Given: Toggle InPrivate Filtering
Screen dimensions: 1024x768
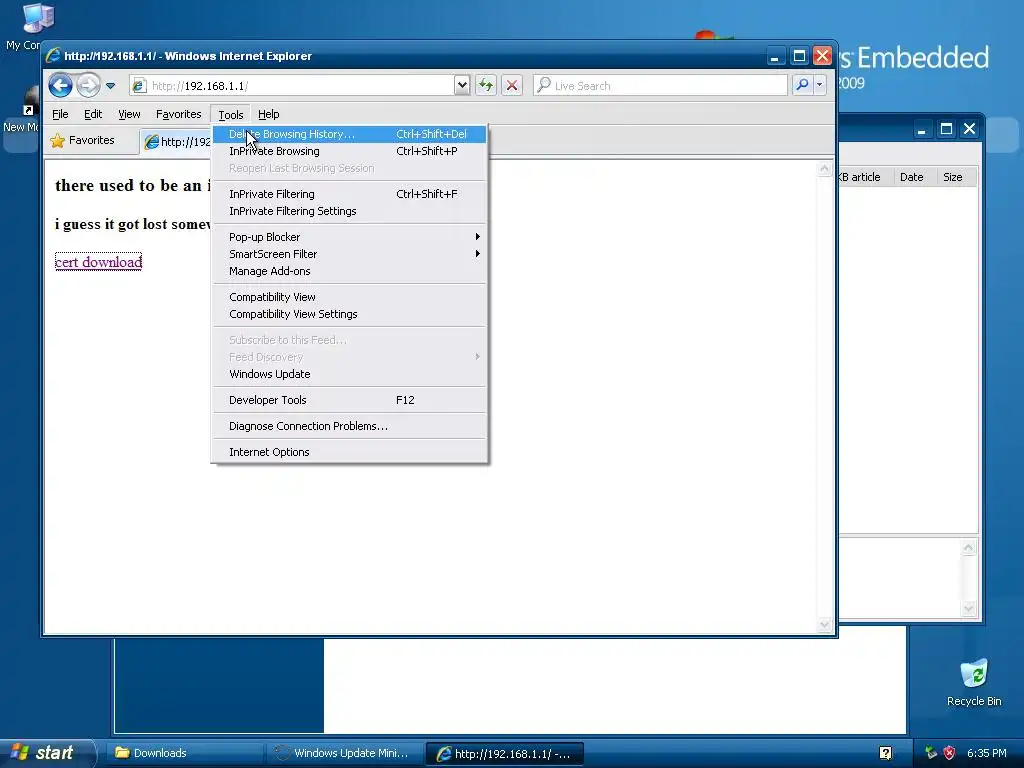Looking at the screenshot, I should click(349, 194).
